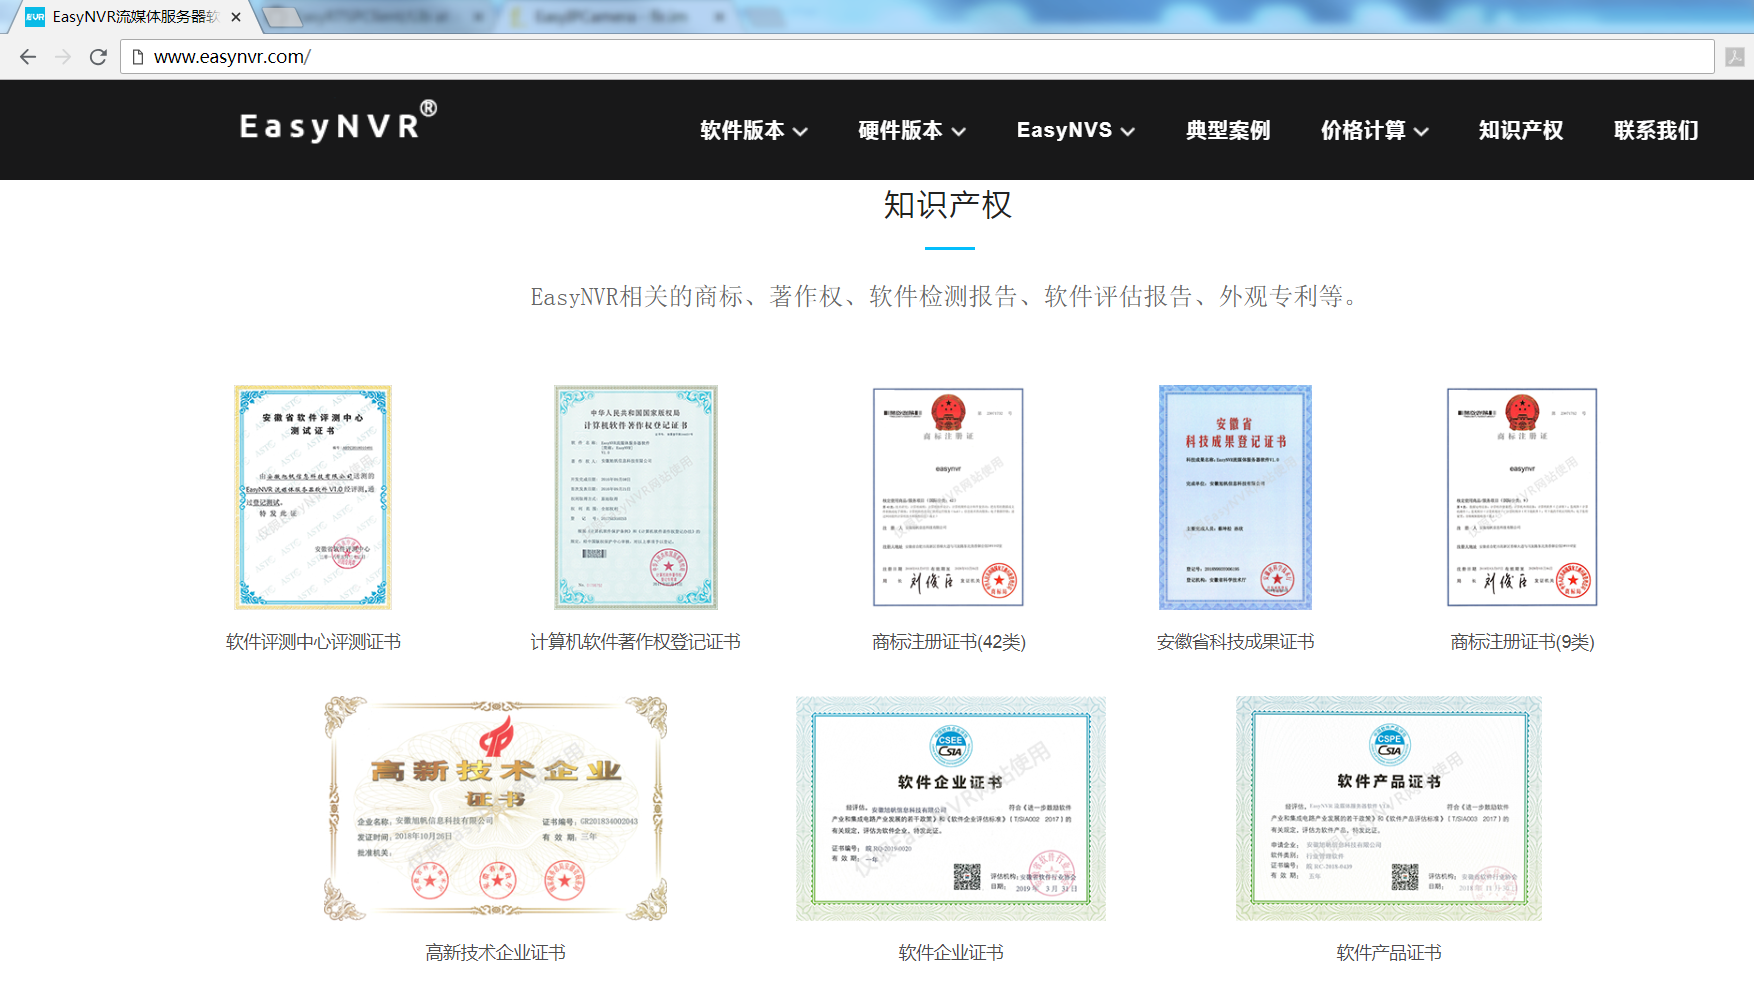Click the browser back arrow
The image size is (1754, 1008).
pos(28,57)
